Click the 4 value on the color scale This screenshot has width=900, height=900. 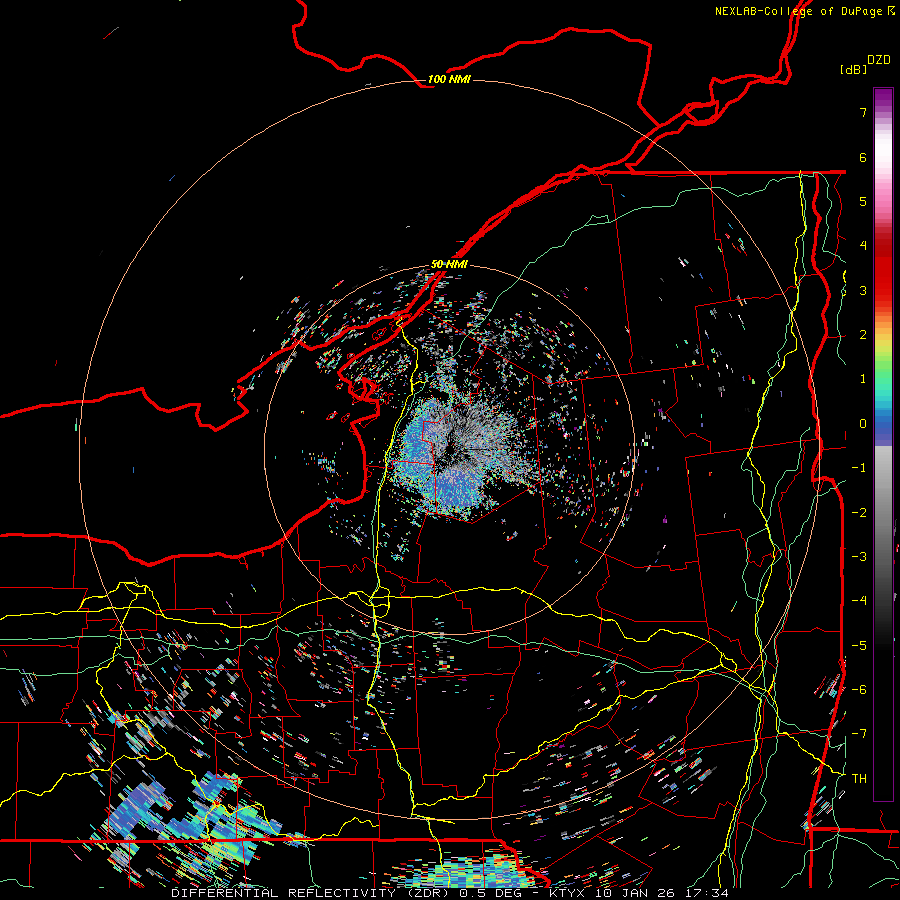[x=863, y=246]
